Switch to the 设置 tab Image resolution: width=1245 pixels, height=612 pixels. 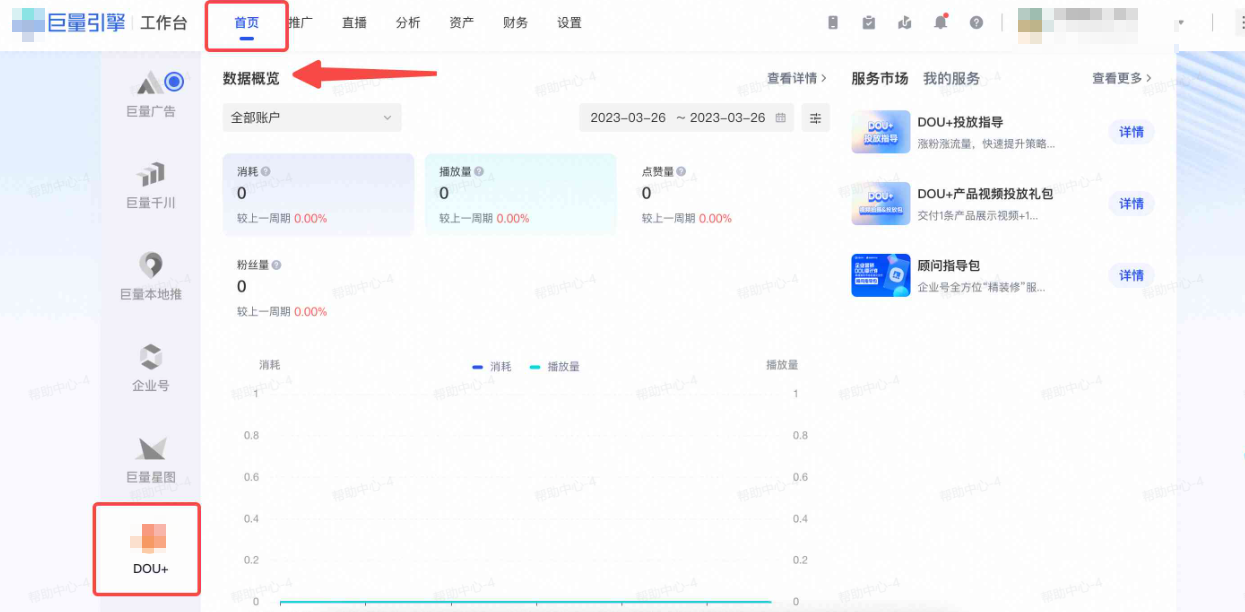(570, 22)
